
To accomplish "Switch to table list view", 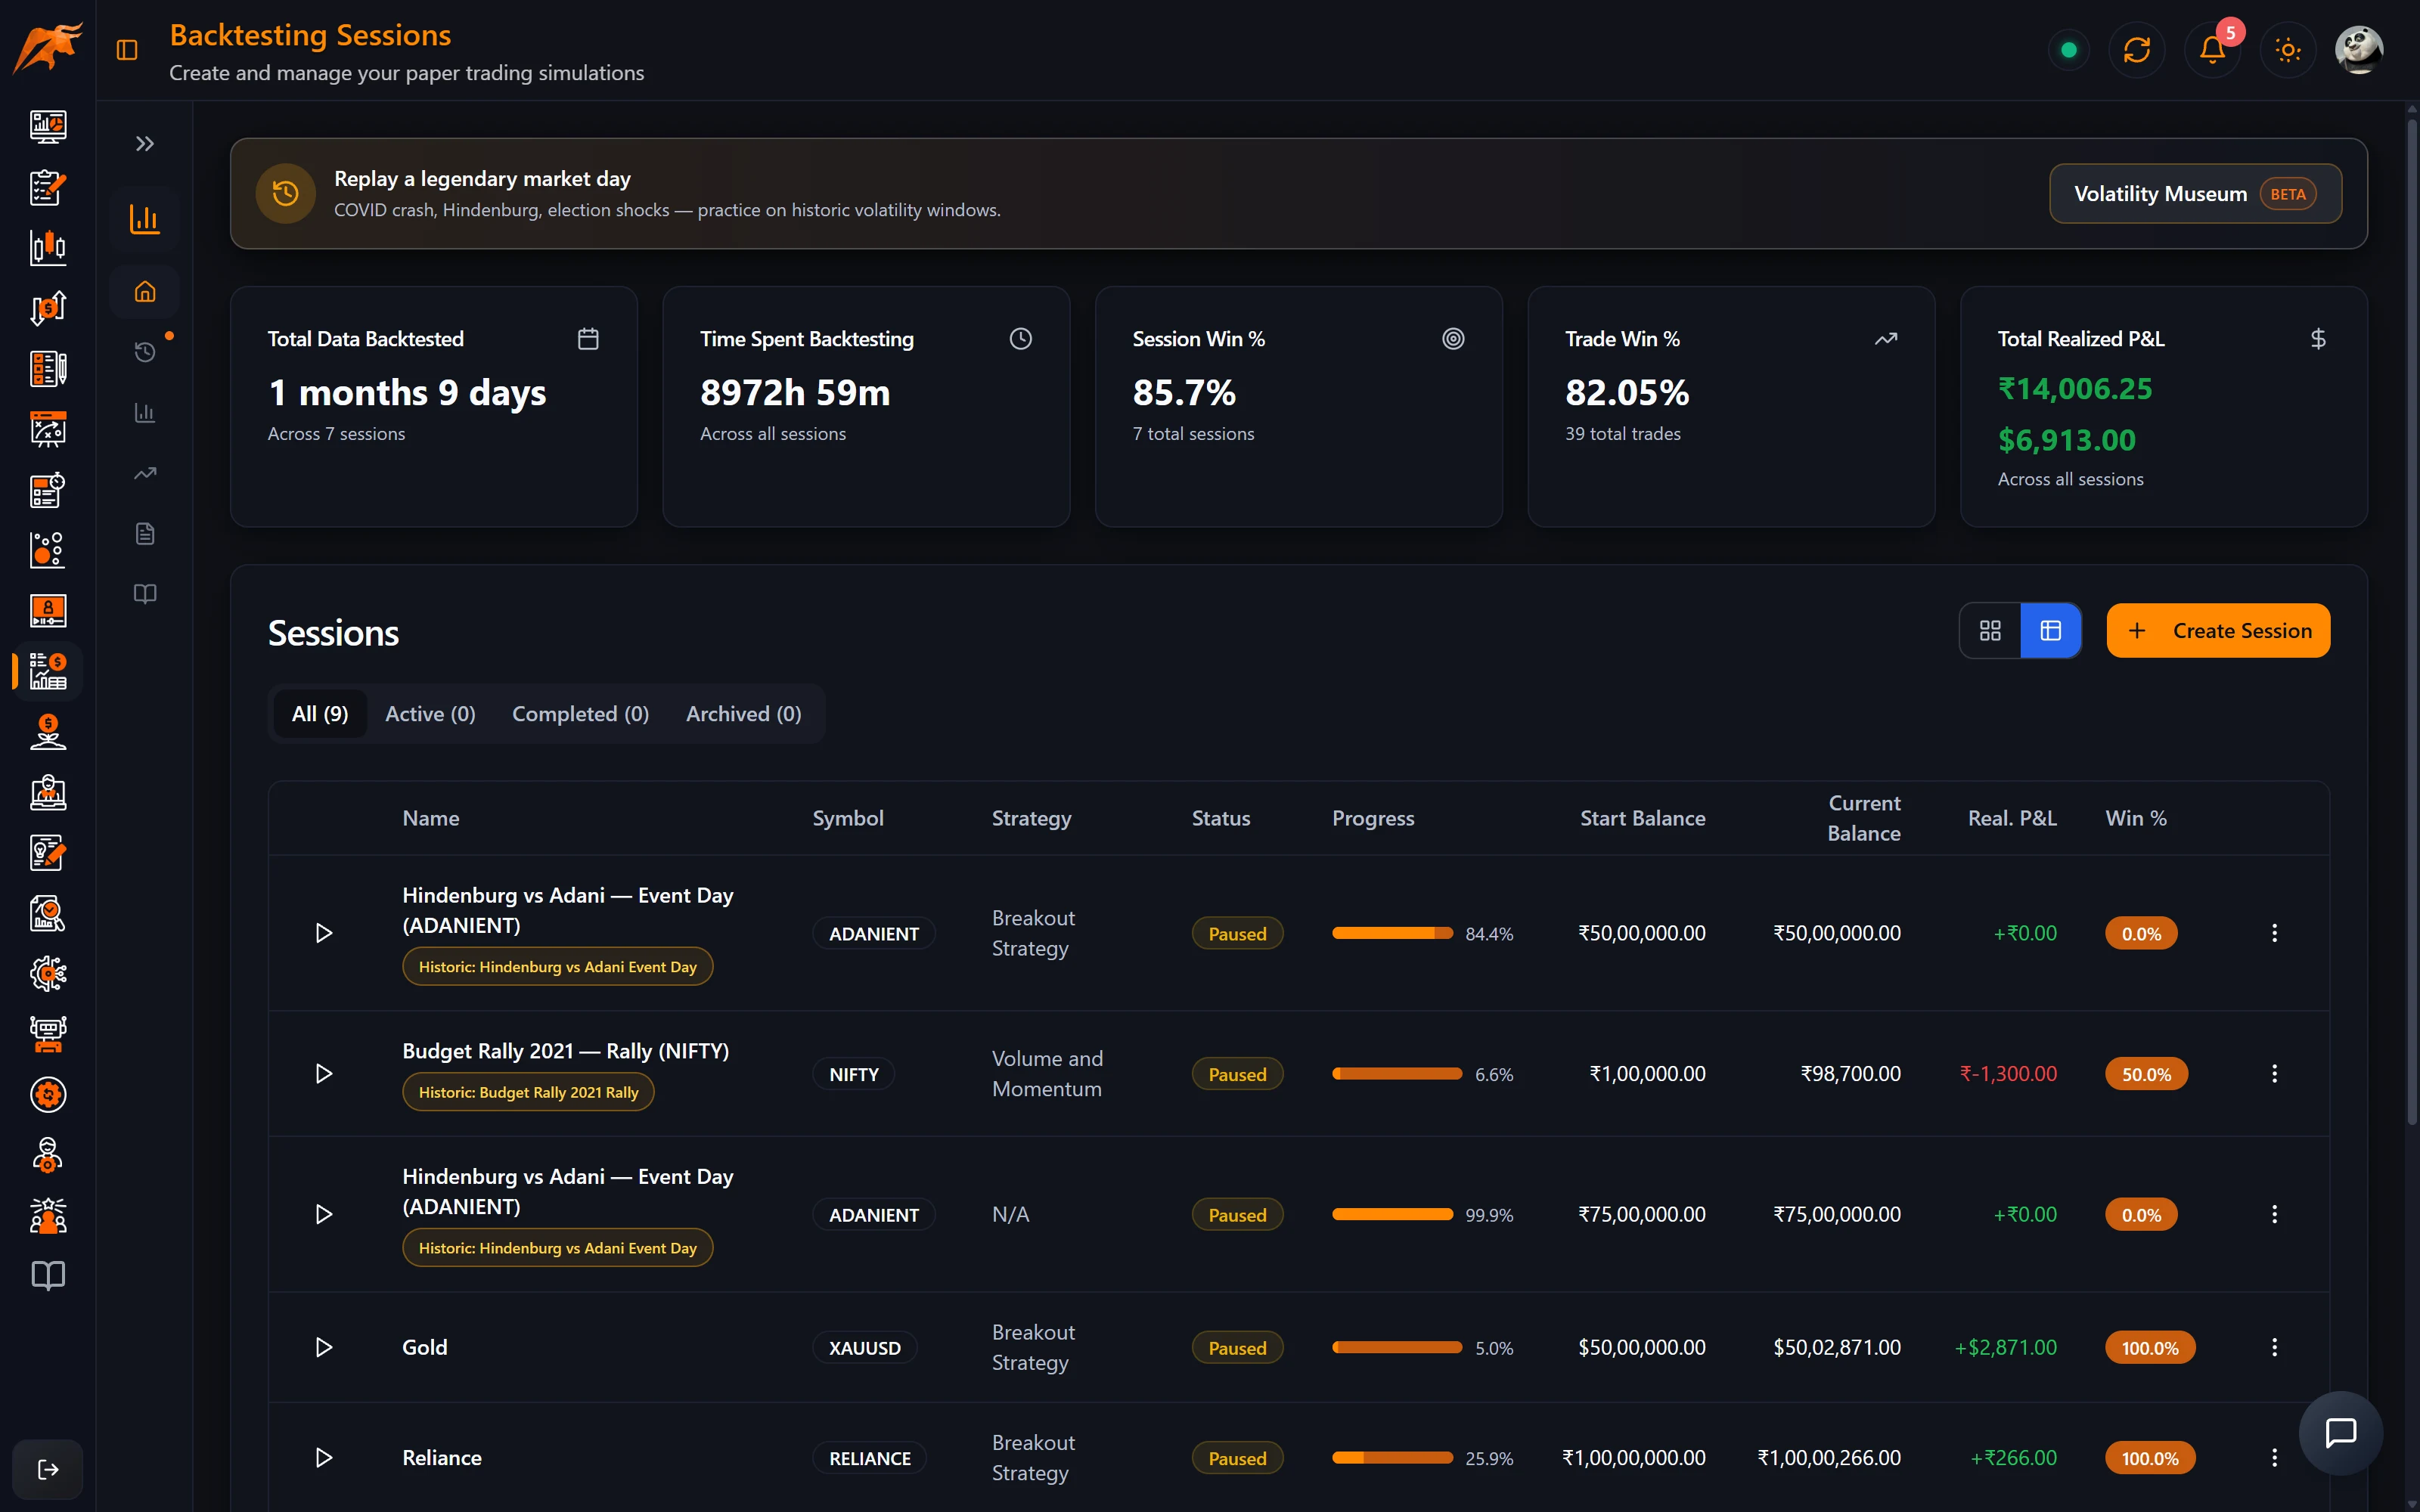I will pos(2051,631).
